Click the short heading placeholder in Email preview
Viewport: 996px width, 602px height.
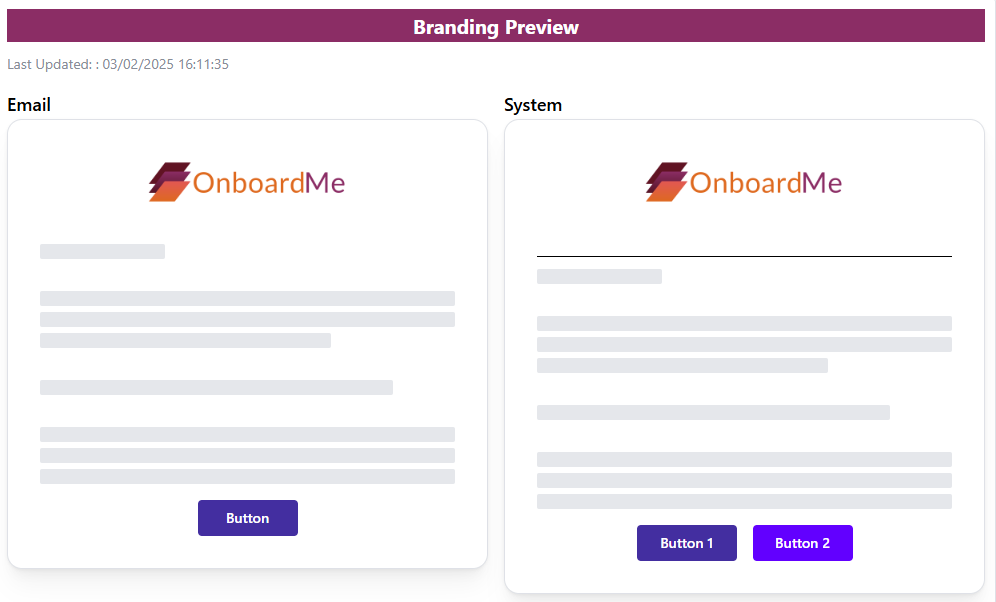[x=102, y=252]
